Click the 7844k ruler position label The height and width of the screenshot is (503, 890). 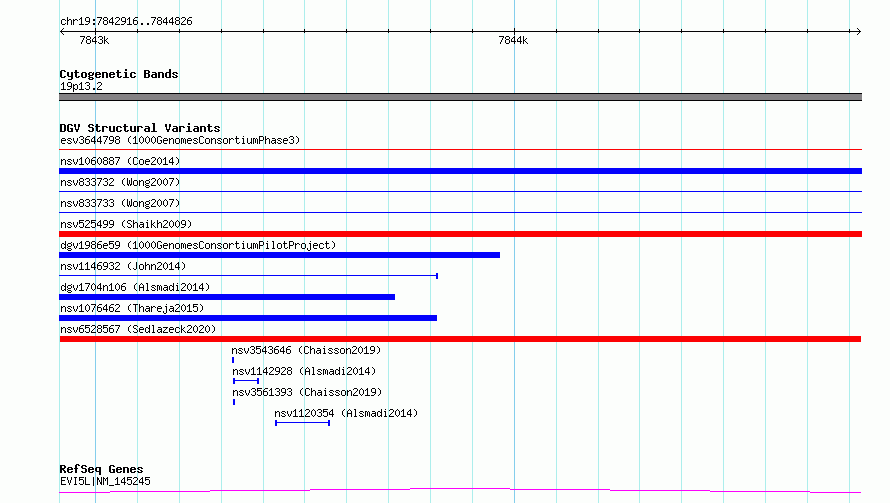[x=513, y=40]
